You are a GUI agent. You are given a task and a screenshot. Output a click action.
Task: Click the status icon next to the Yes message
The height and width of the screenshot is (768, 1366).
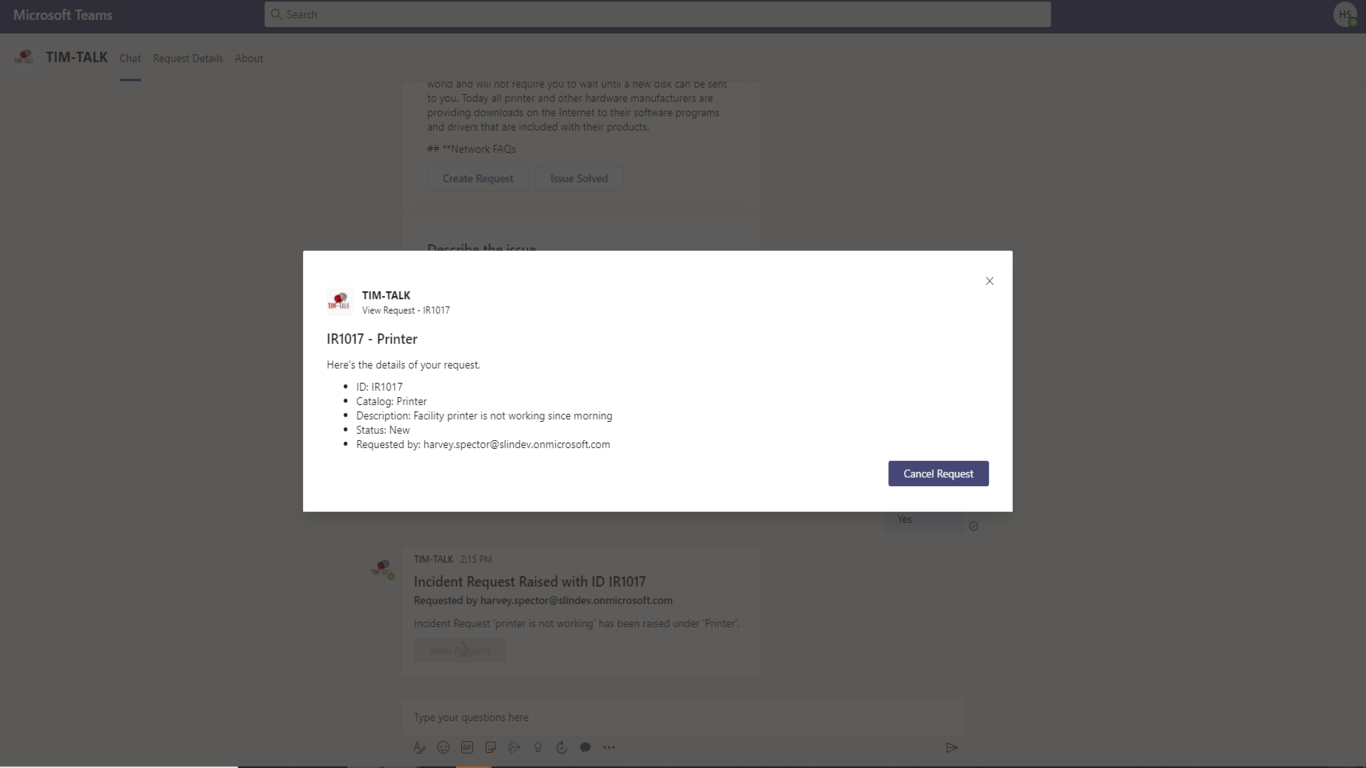973,526
